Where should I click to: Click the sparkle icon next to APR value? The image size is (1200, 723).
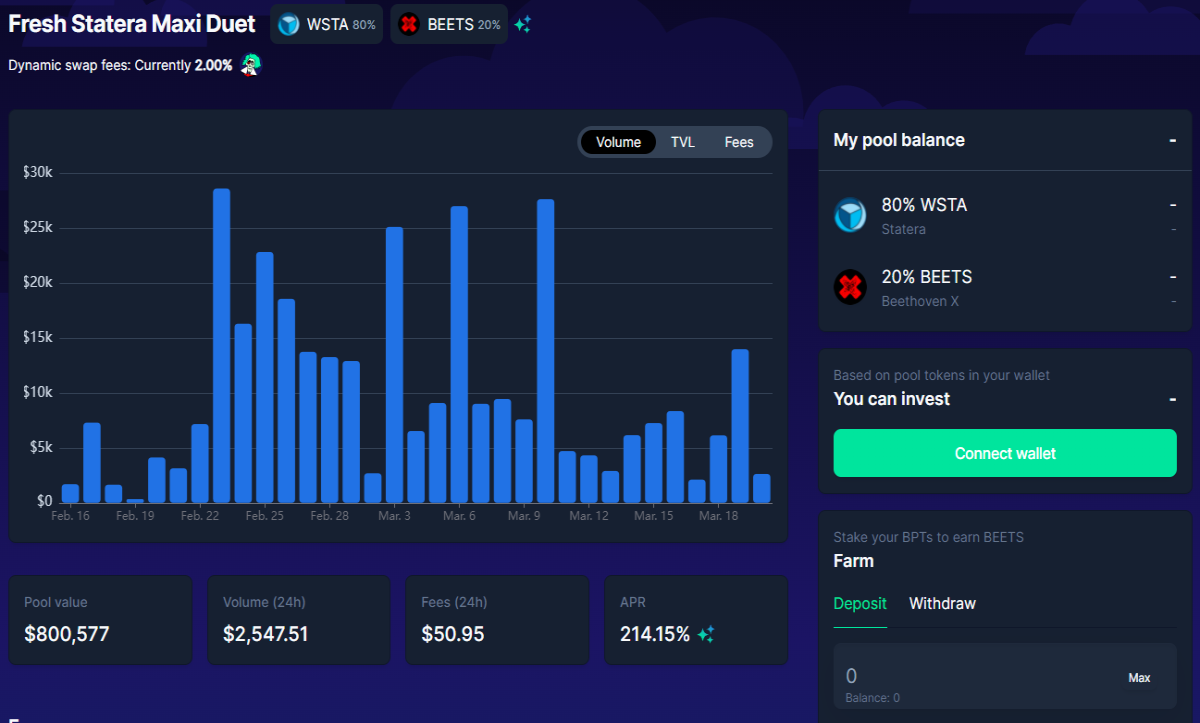706,634
